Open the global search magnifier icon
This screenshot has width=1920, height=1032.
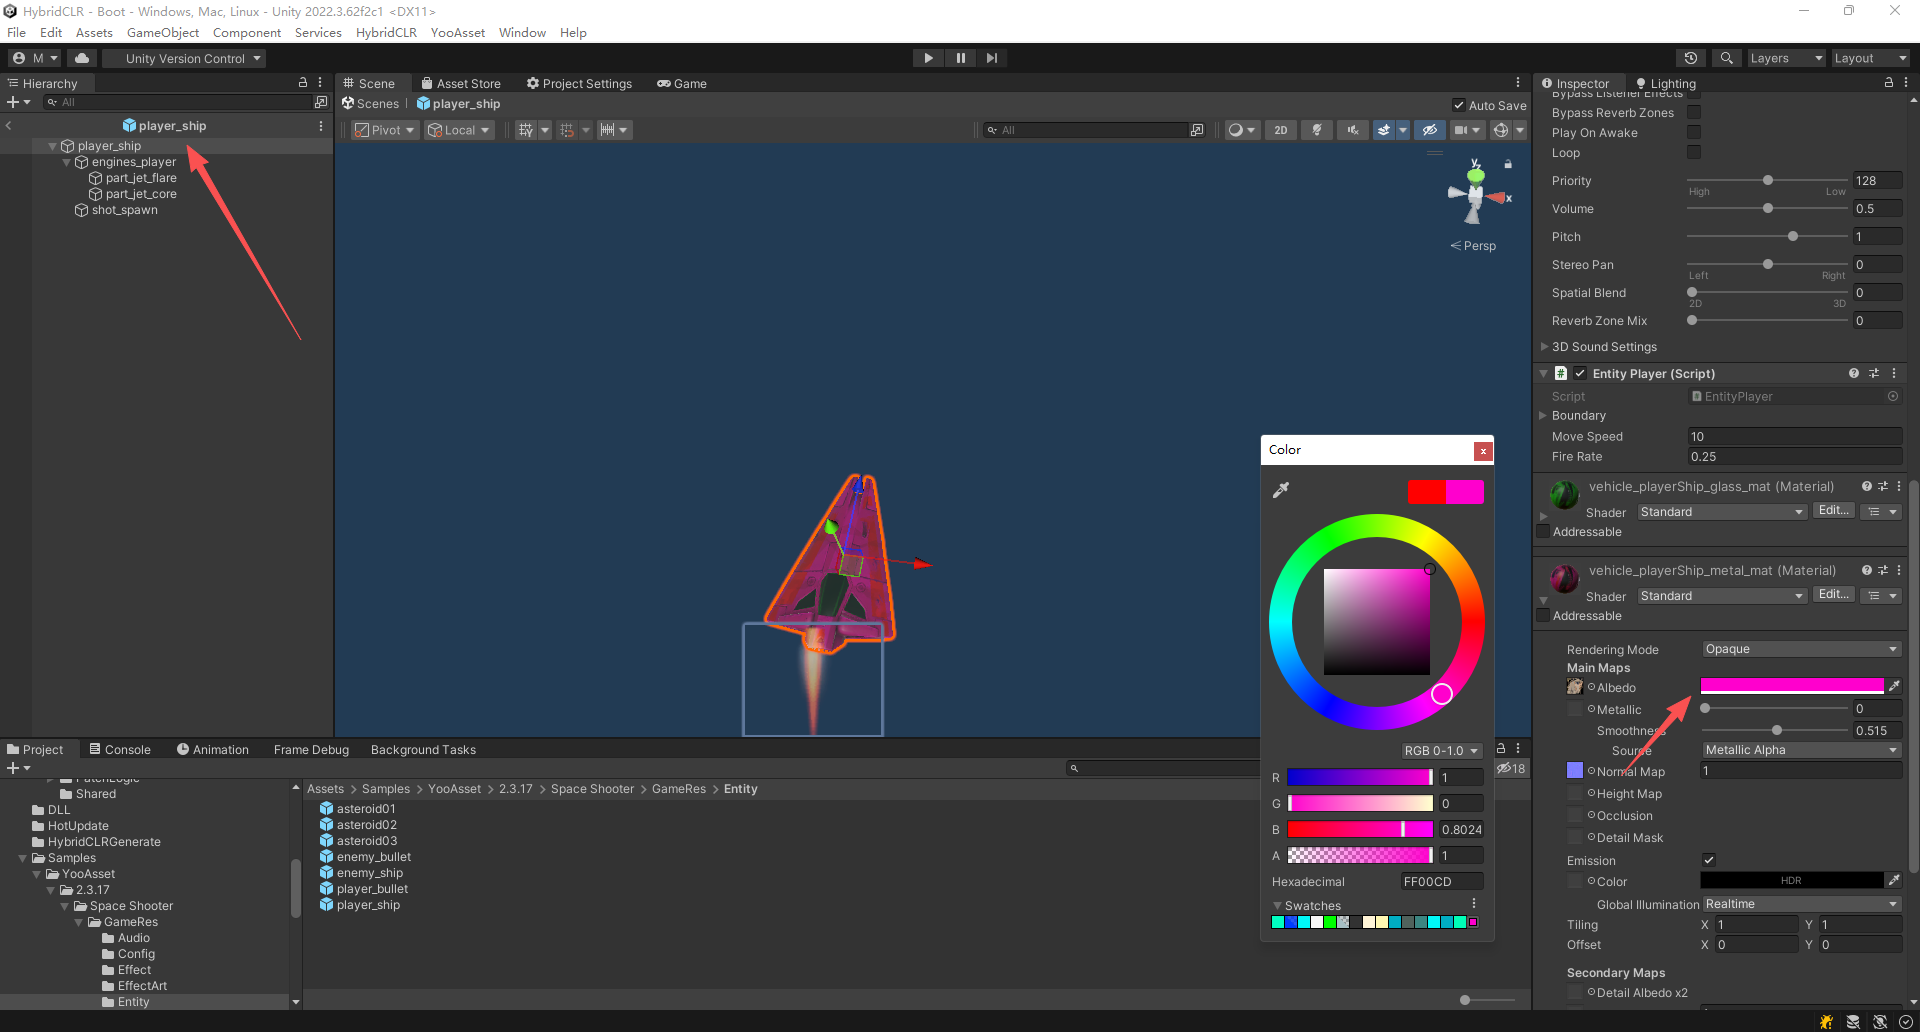pyautogui.click(x=1727, y=58)
